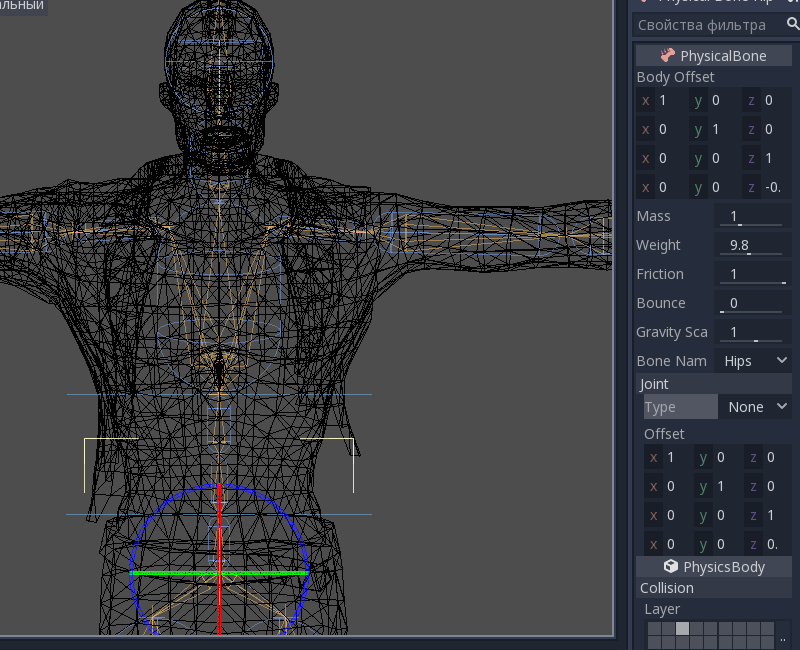
Task: Click Body Offset second-row y field
Action: point(714,130)
